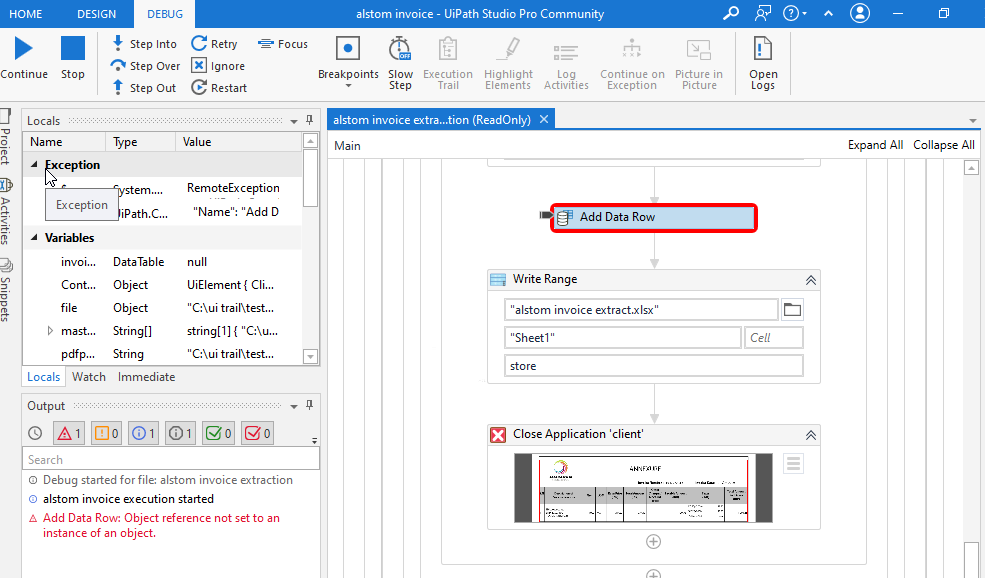985x578 pixels.
Task: Switch to the Watch tab
Action: pos(89,377)
